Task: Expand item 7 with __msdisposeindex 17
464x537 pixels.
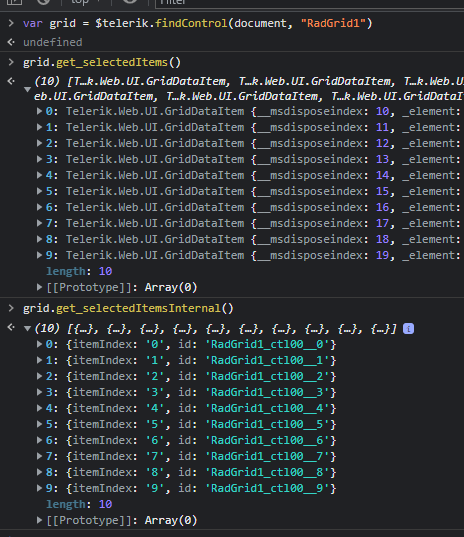Action: (39, 223)
